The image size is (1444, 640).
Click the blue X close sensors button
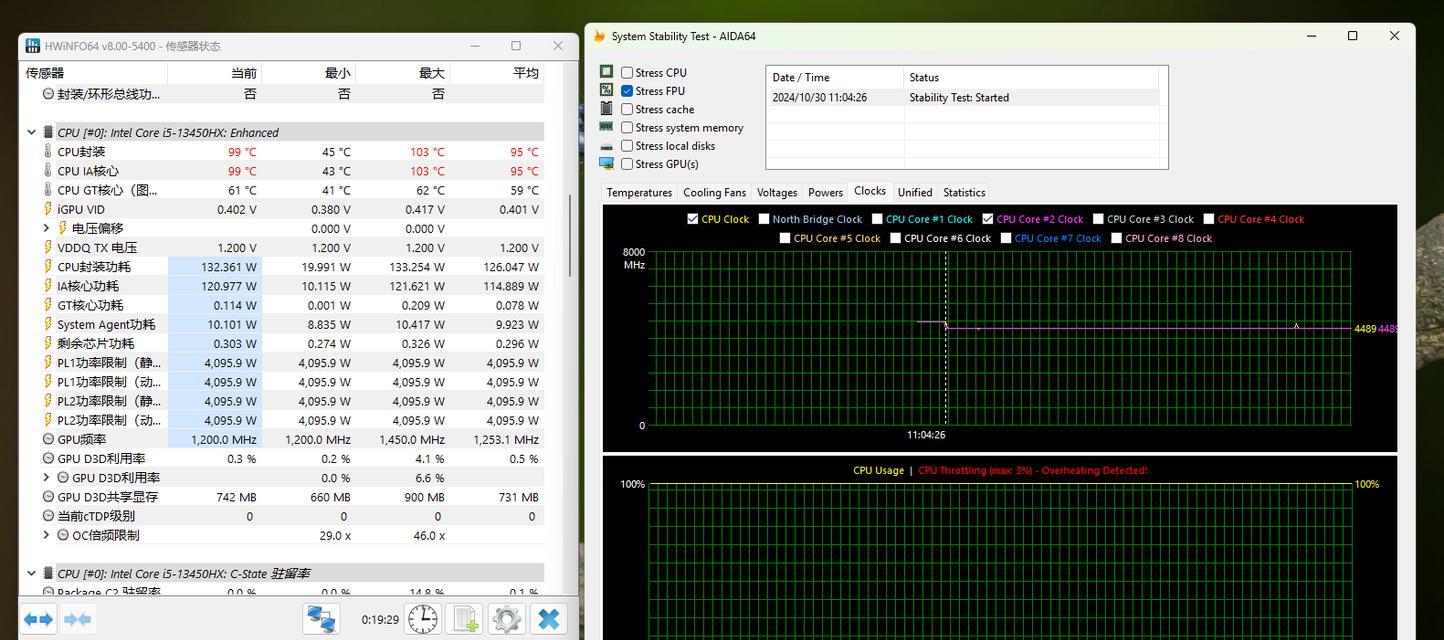(548, 619)
